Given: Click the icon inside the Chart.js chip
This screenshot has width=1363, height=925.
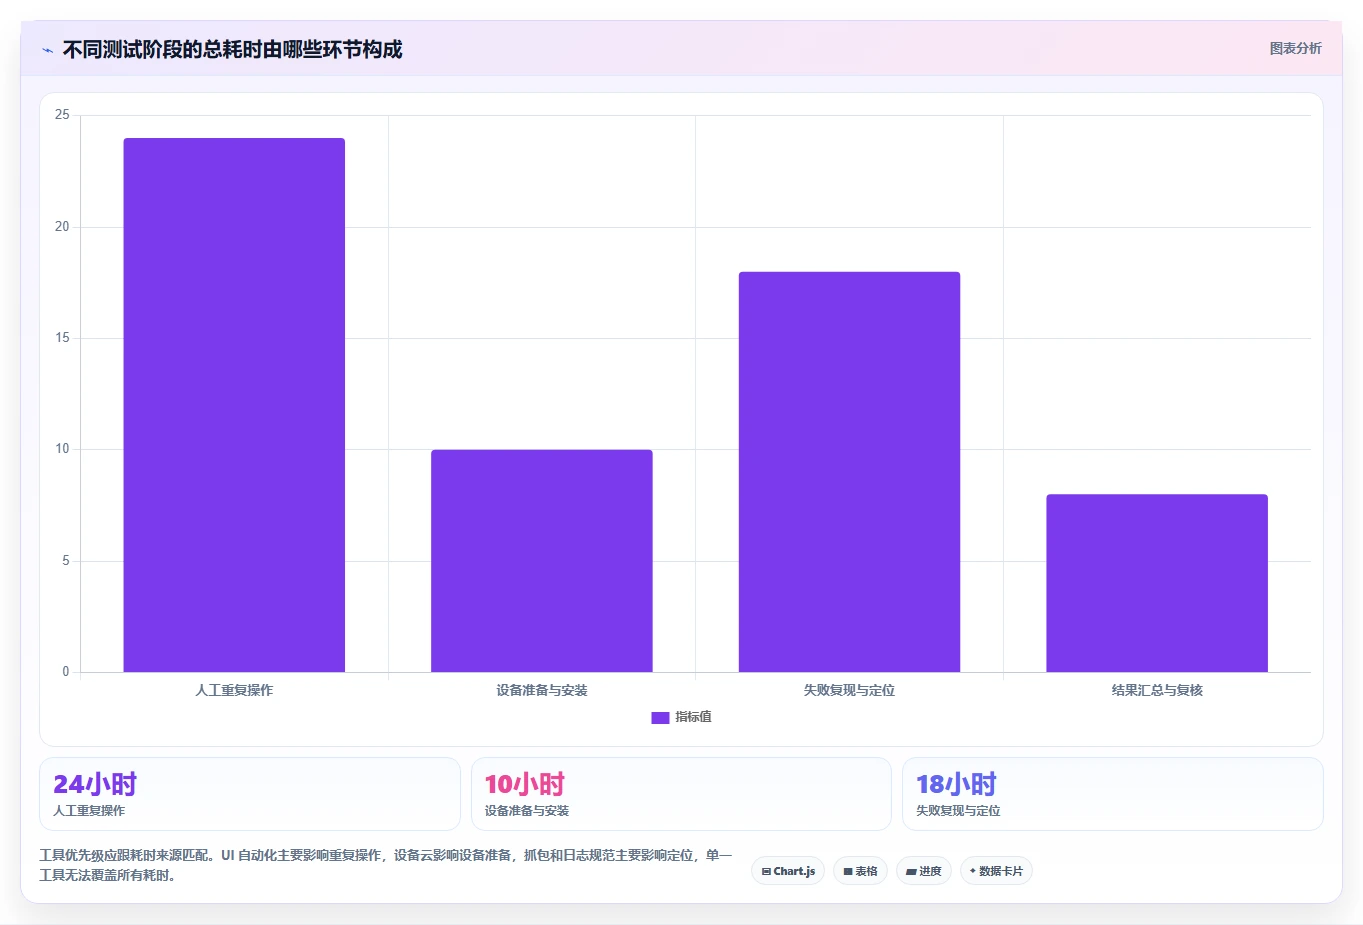Looking at the screenshot, I should 766,872.
